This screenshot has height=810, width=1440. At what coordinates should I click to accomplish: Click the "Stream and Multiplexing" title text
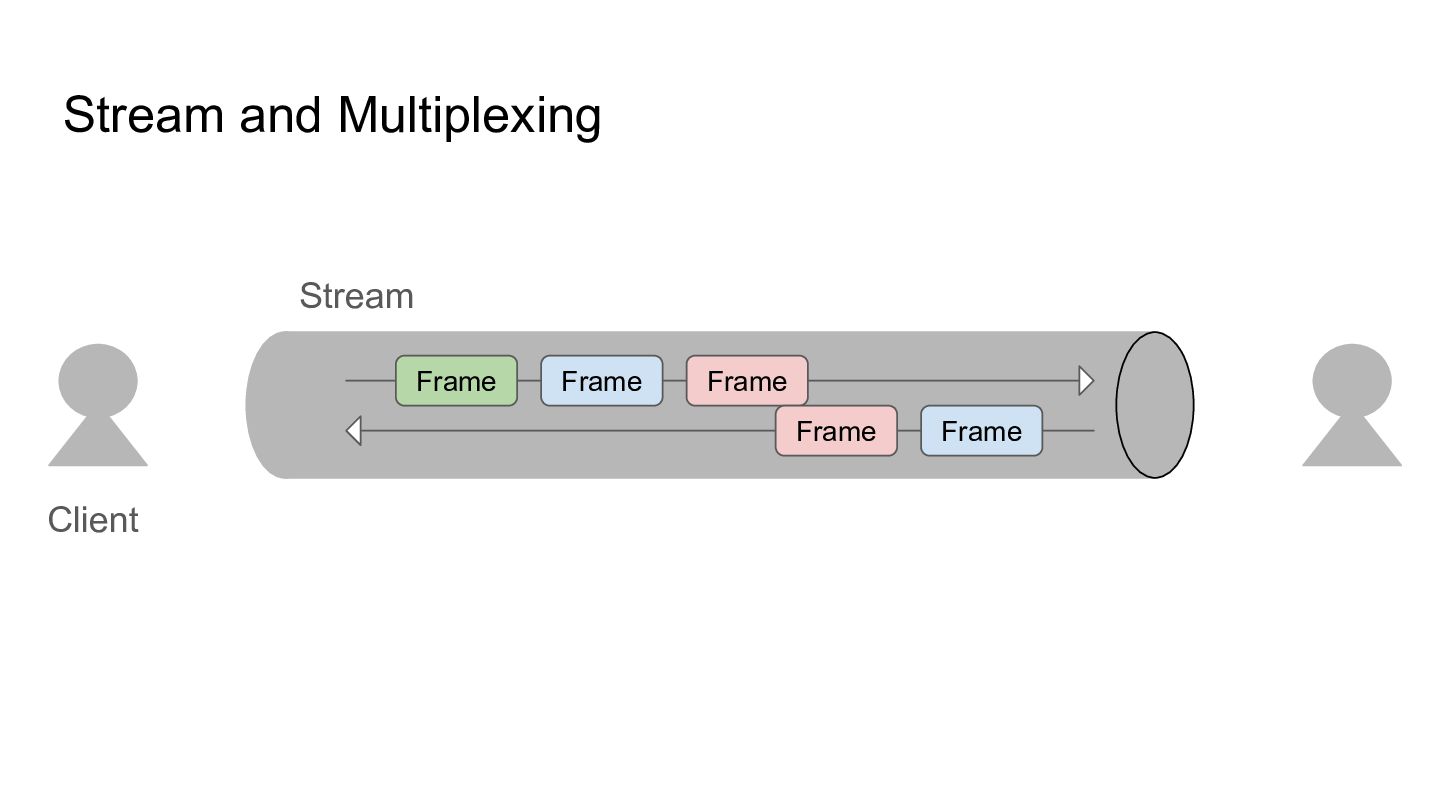[332, 116]
